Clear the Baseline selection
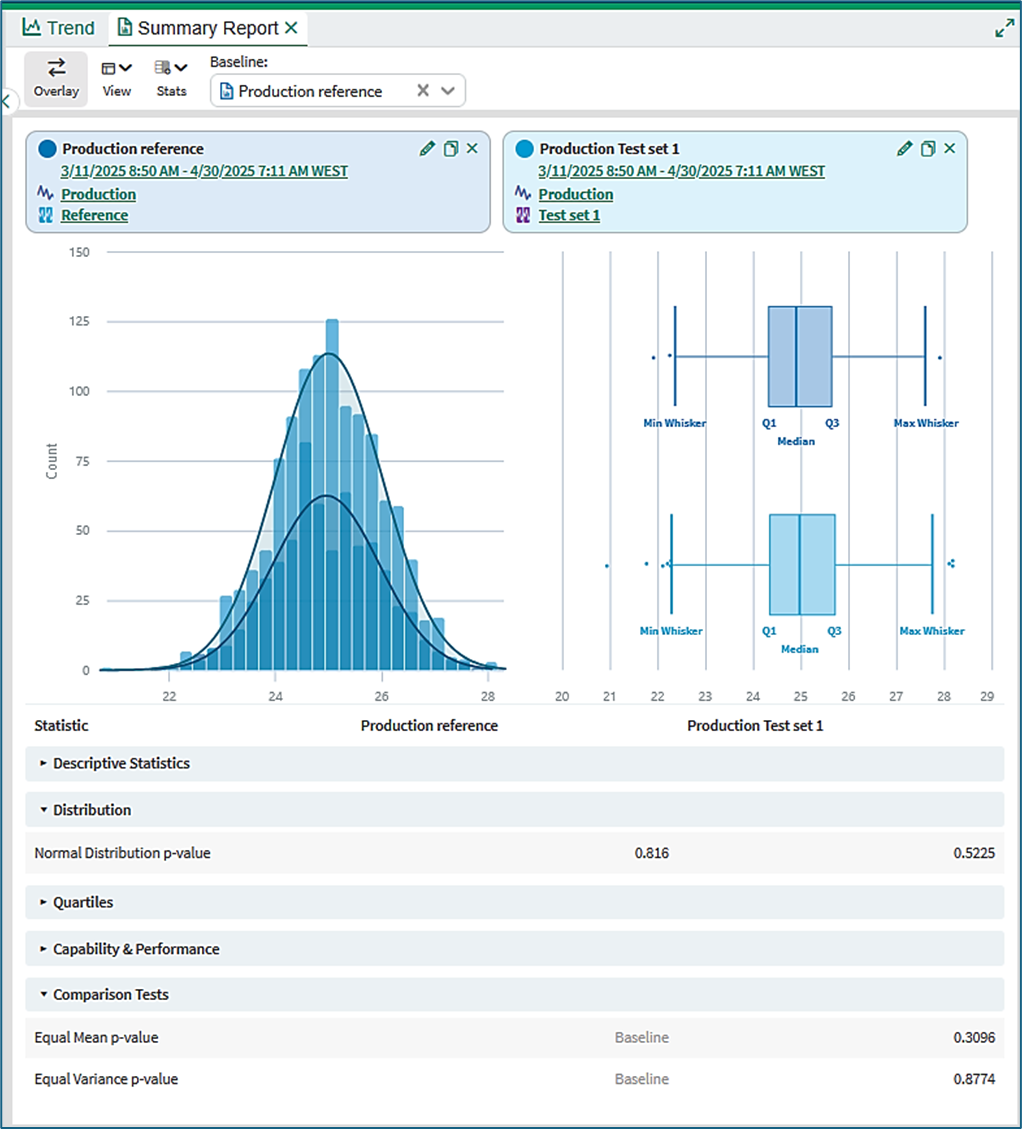Screen dimensions: 1022x1129 (423, 91)
